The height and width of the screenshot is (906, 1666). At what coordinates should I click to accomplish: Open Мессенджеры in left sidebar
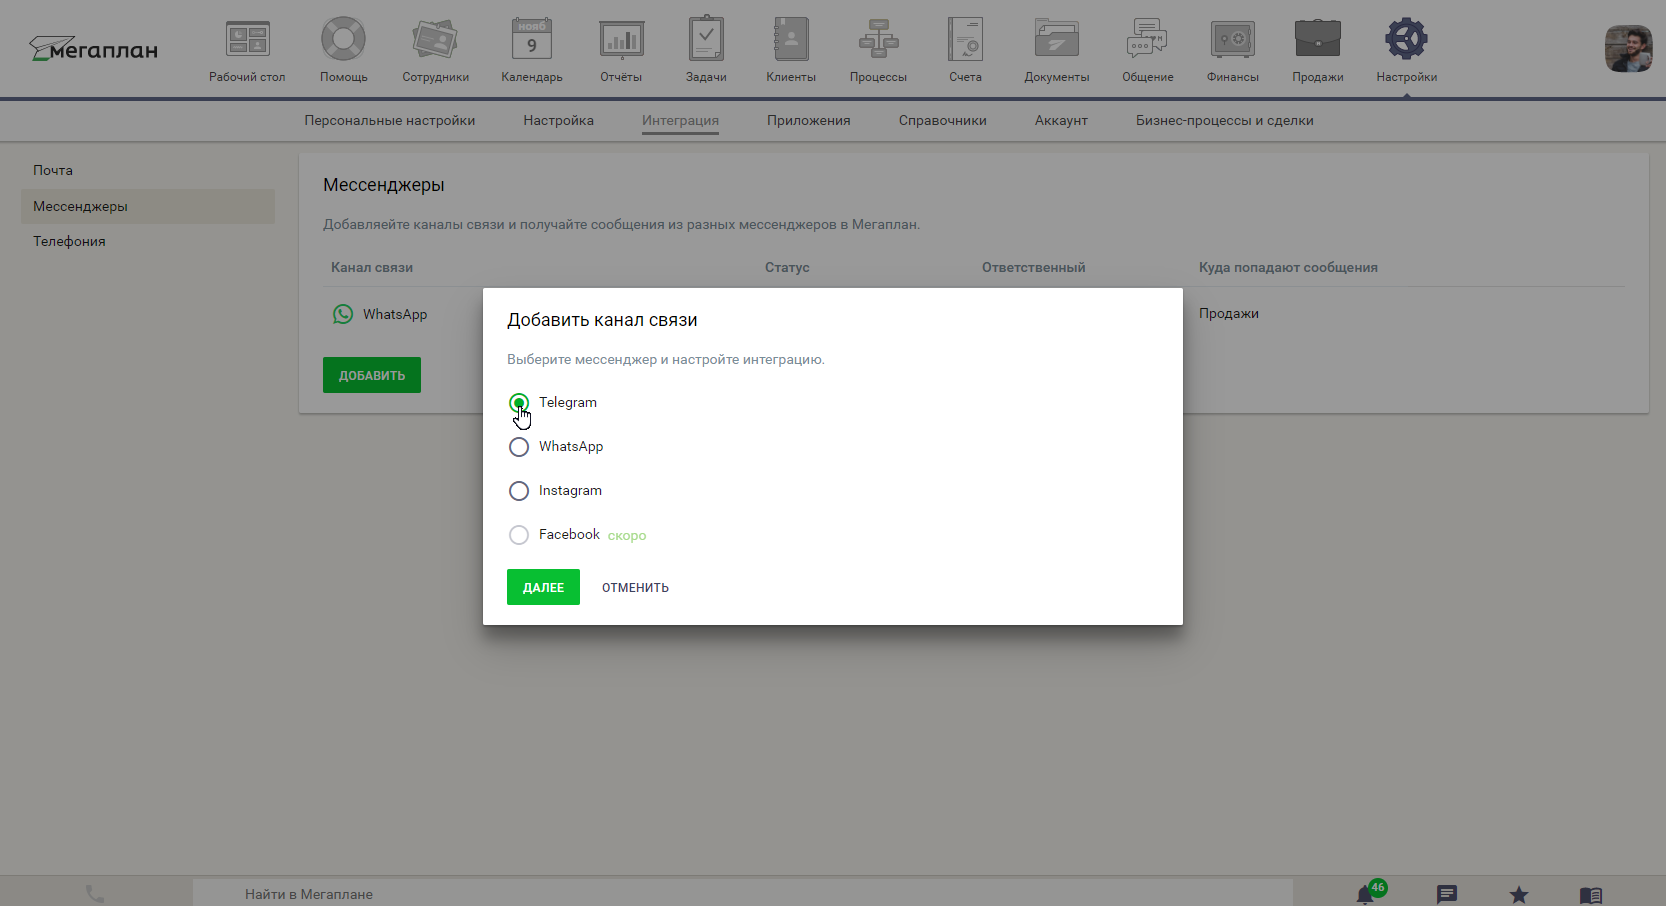[148, 207]
